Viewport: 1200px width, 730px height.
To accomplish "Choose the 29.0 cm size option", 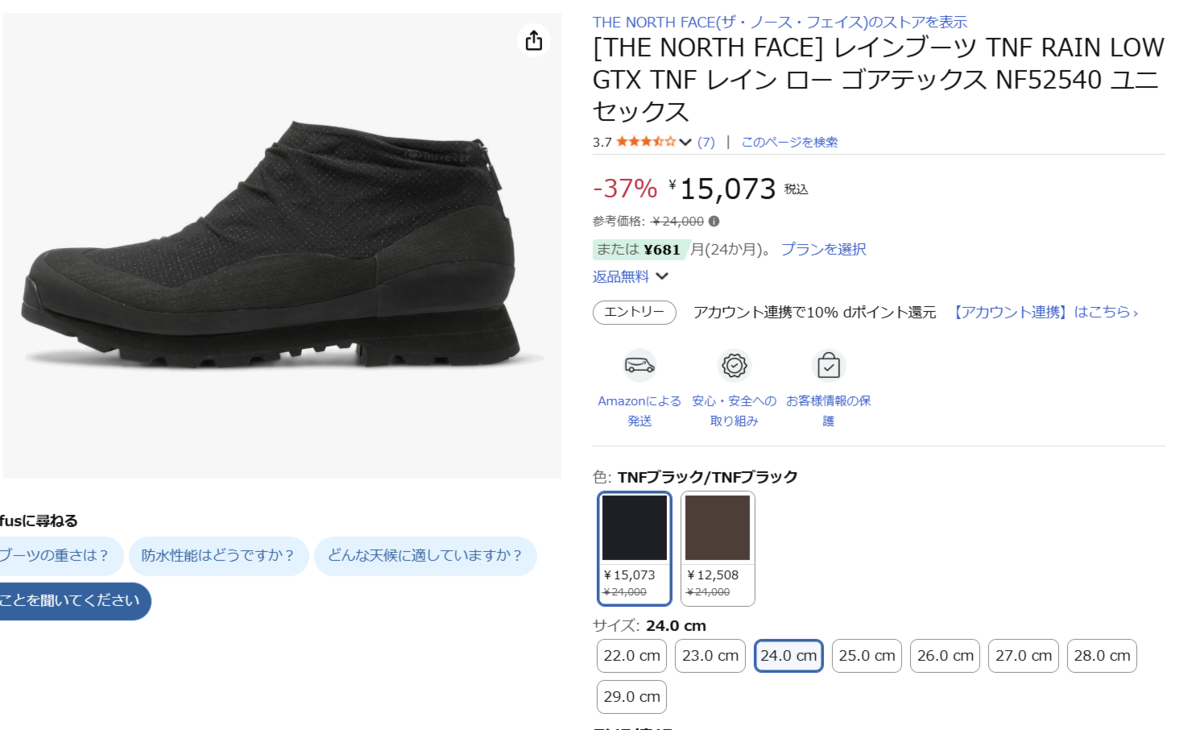I will click(632, 697).
